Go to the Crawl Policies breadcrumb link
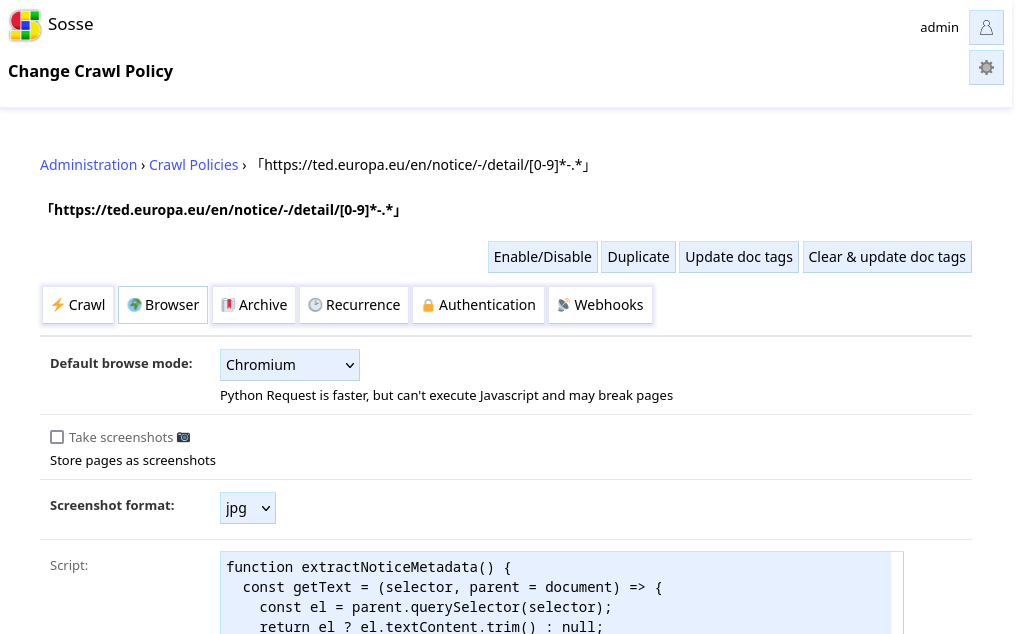Image resolution: width=1024 pixels, height=634 pixels. 193,165
